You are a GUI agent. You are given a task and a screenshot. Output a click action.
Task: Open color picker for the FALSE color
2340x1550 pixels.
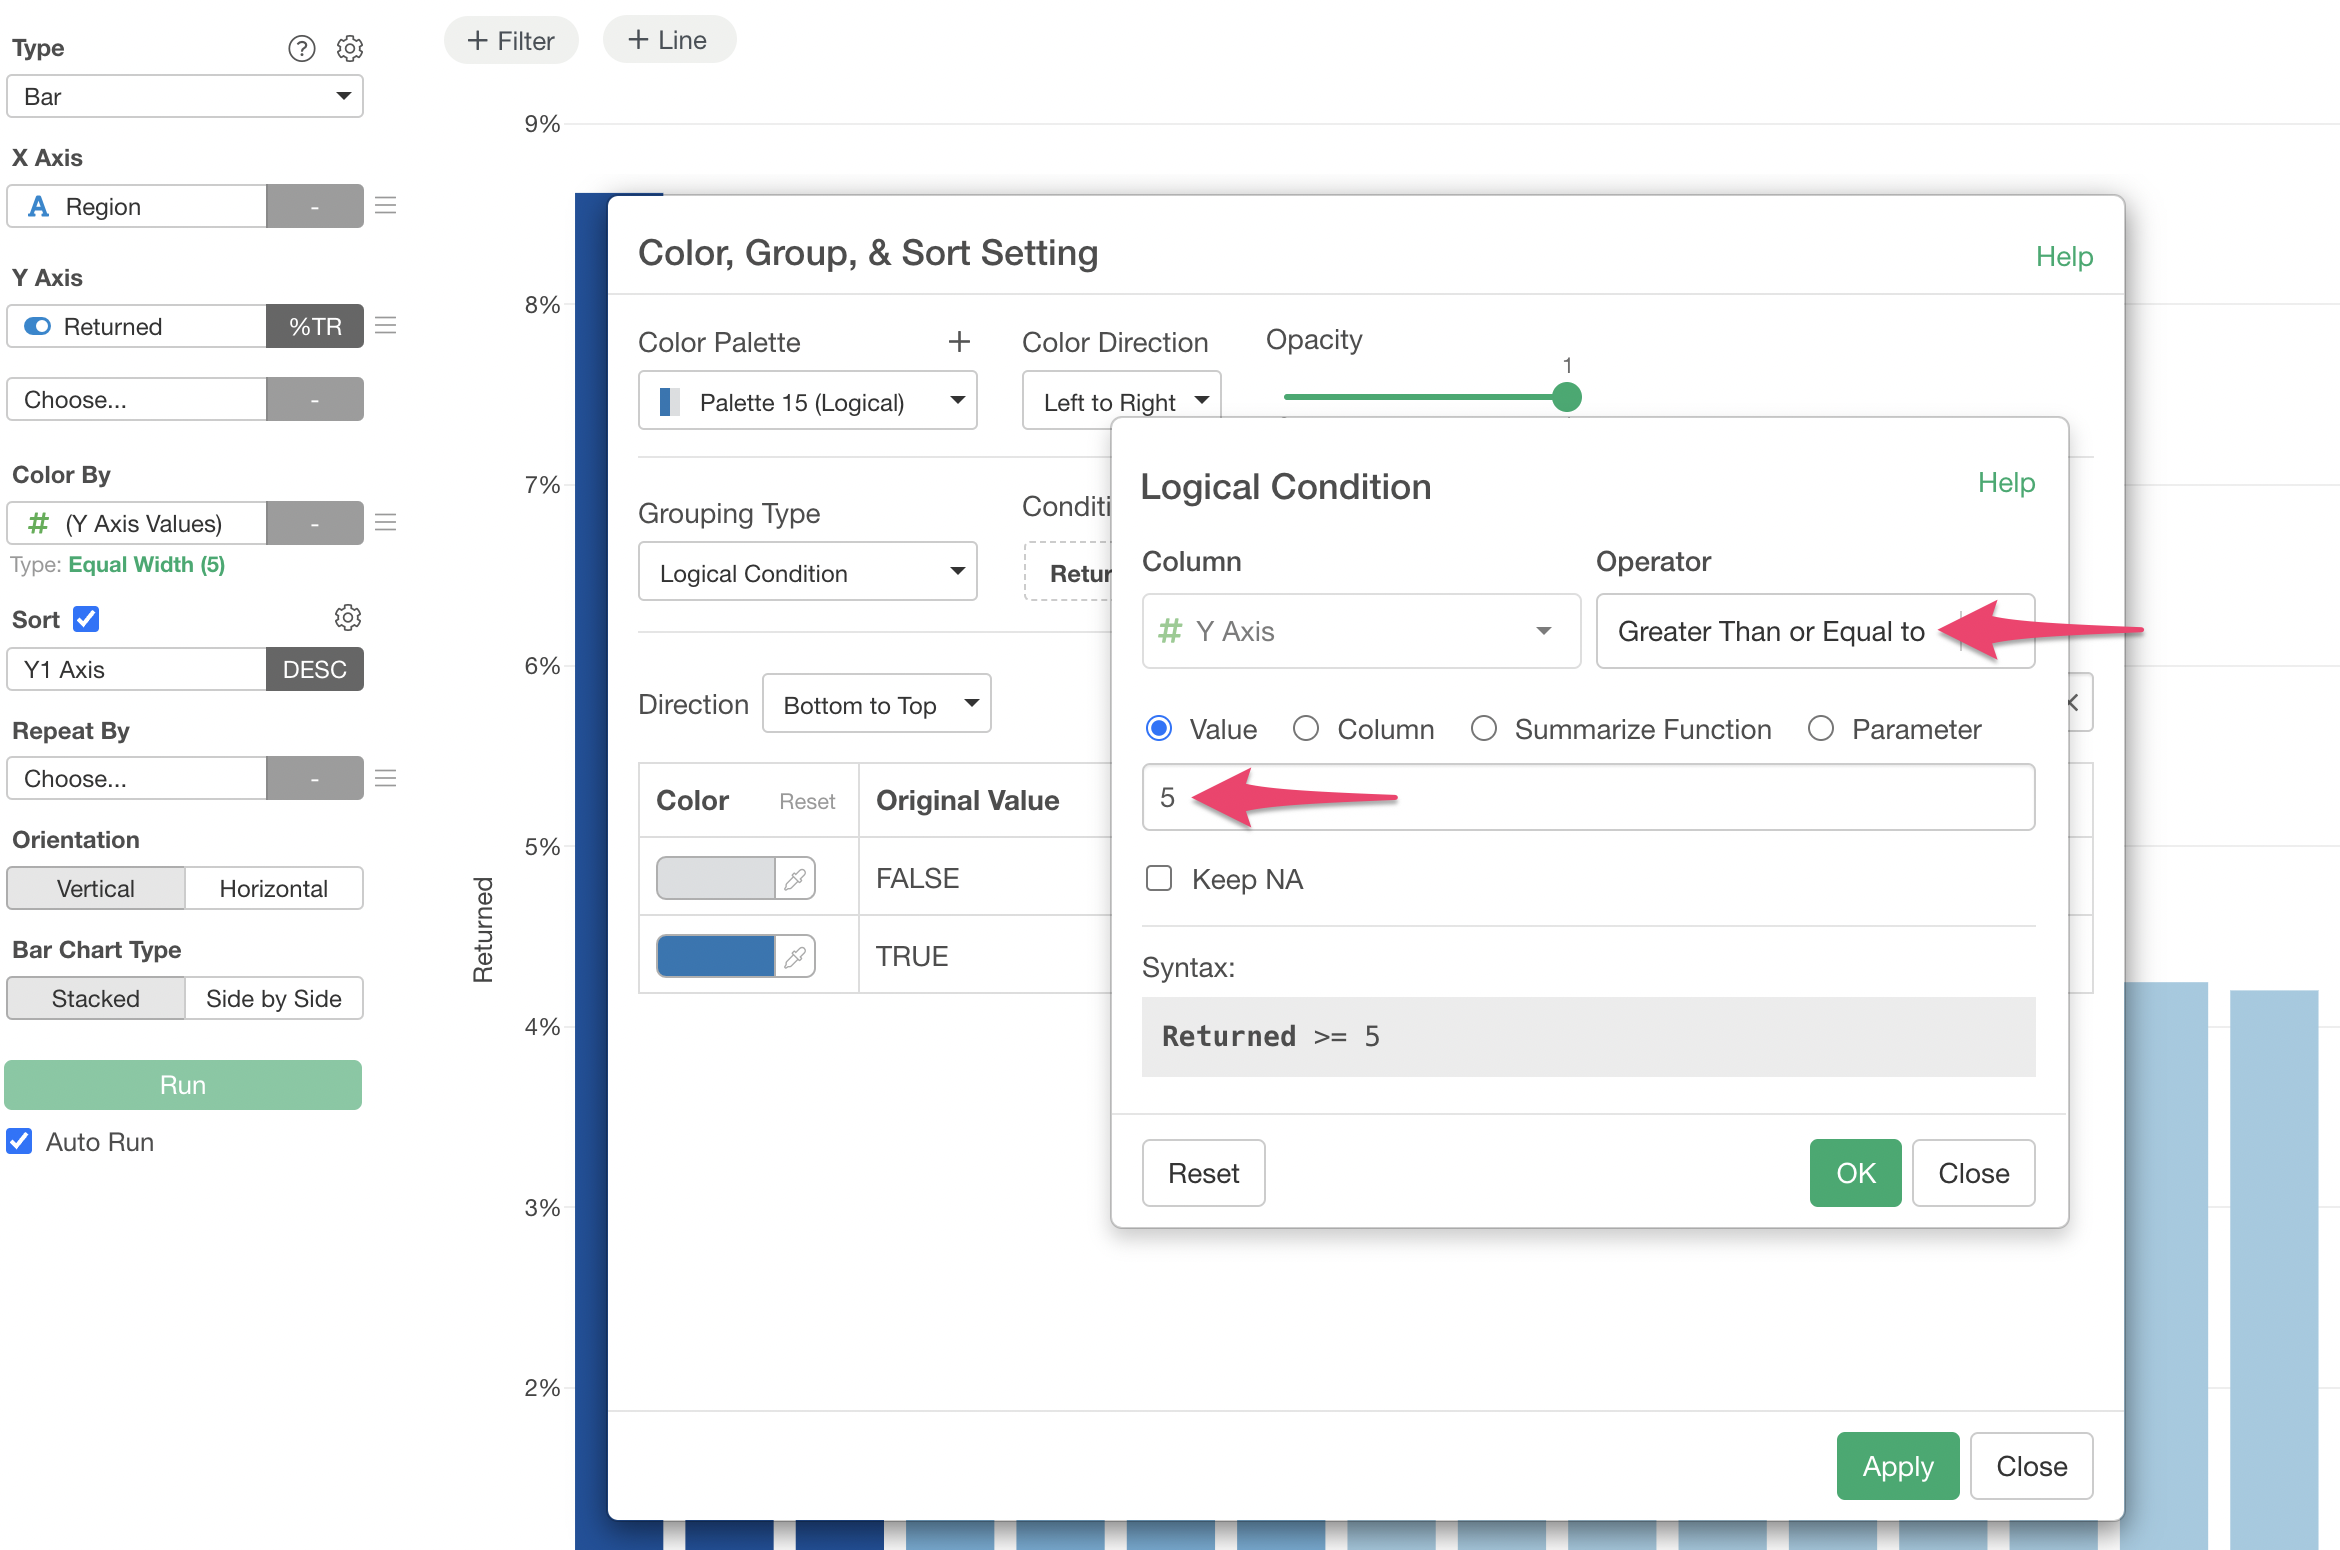pos(795,879)
